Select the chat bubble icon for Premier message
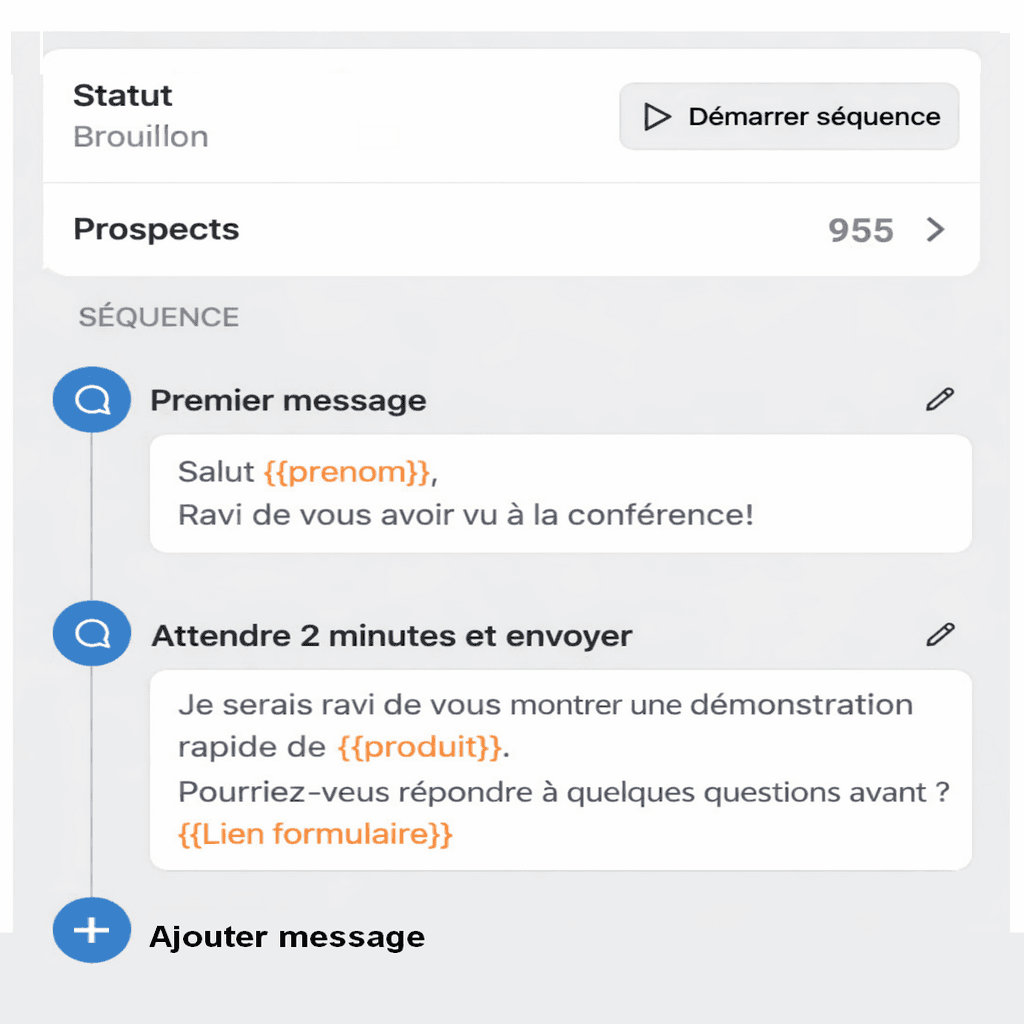This screenshot has height=1024, width=1024. pos(91,399)
